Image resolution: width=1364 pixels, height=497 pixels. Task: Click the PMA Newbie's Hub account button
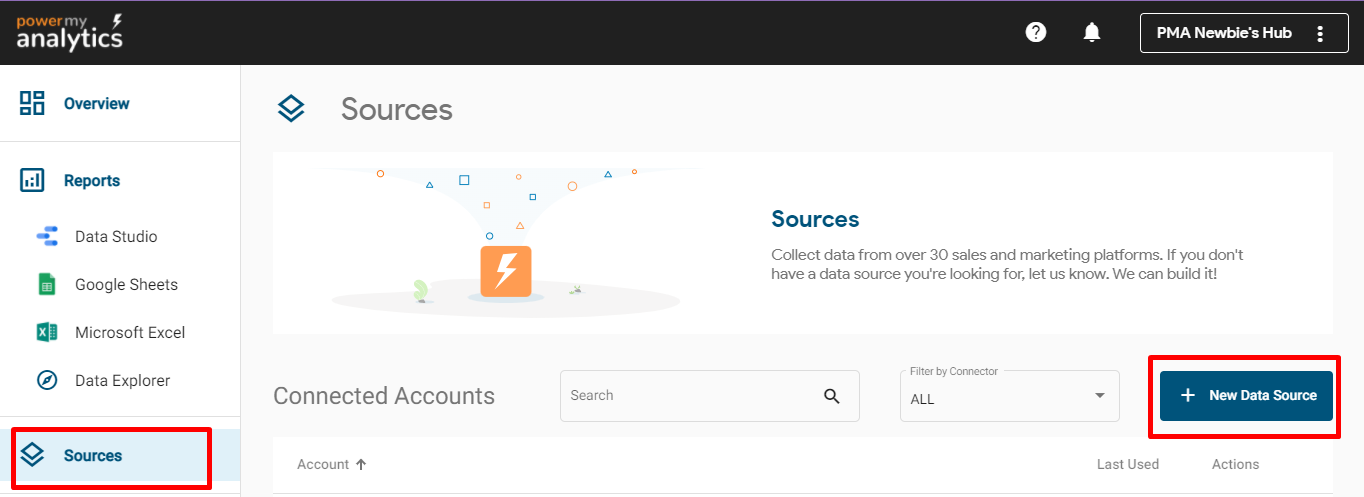coord(1224,33)
